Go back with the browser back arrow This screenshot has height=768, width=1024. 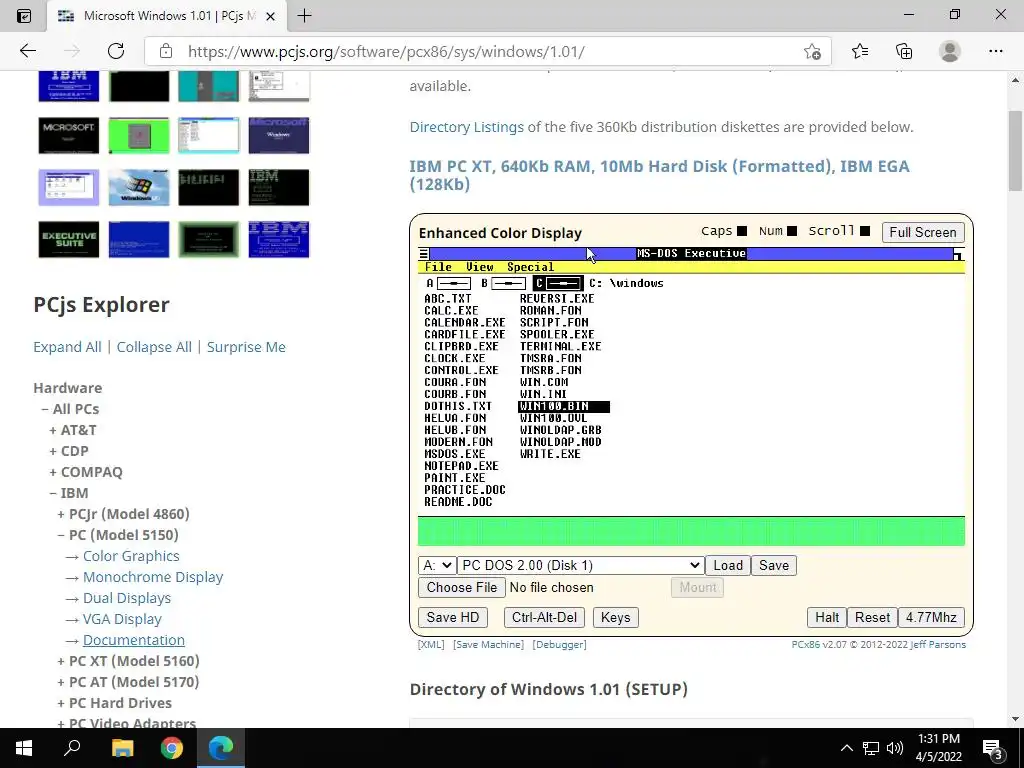(x=27, y=51)
